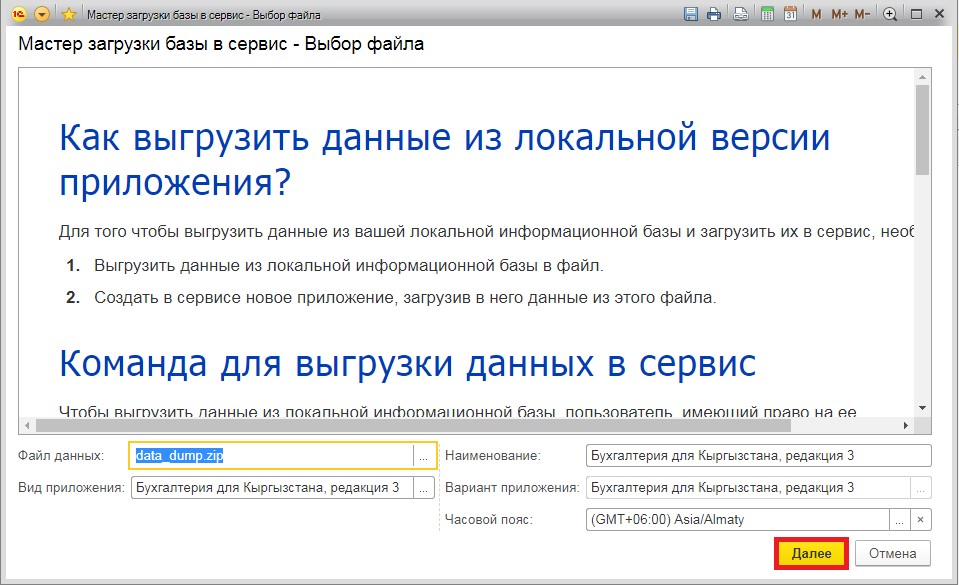Click the Save icon in title bar

pyautogui.click(x=690, y=14)
